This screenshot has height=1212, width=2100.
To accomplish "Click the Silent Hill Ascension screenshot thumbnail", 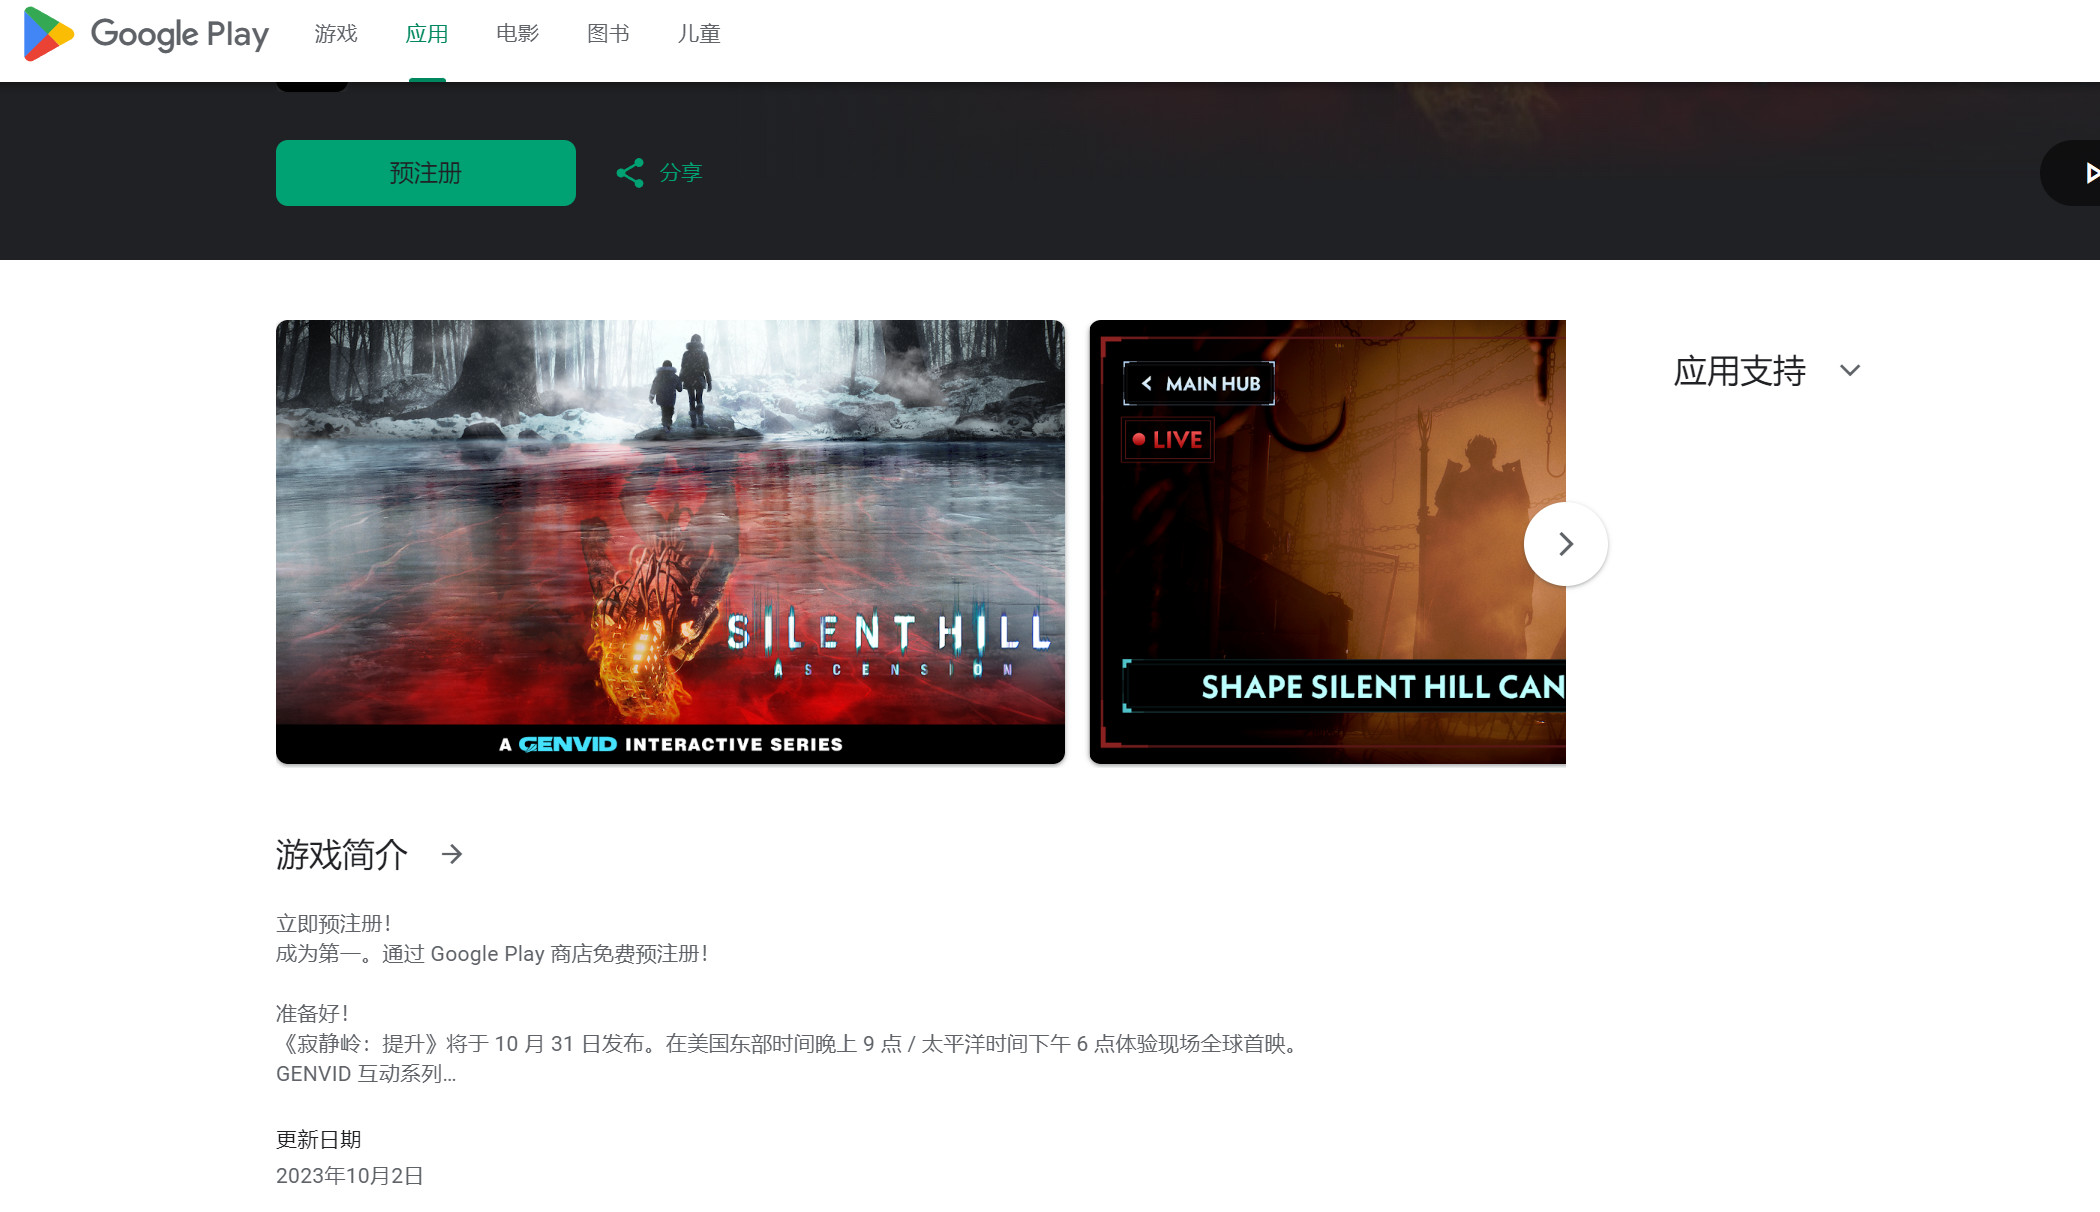I will 669,541.
